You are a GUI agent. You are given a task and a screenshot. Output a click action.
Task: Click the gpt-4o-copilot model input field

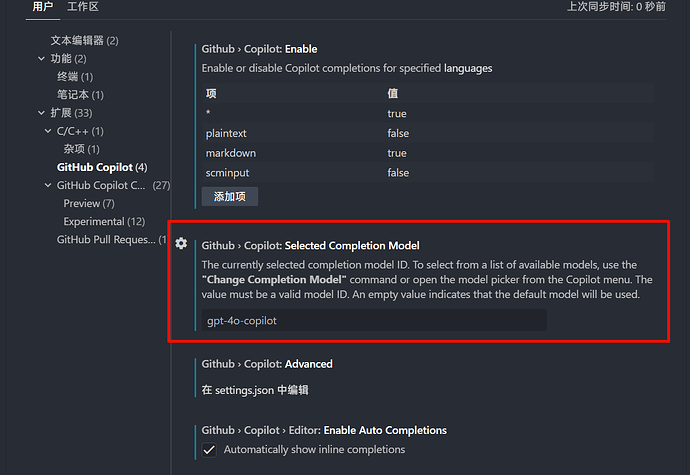374,320
